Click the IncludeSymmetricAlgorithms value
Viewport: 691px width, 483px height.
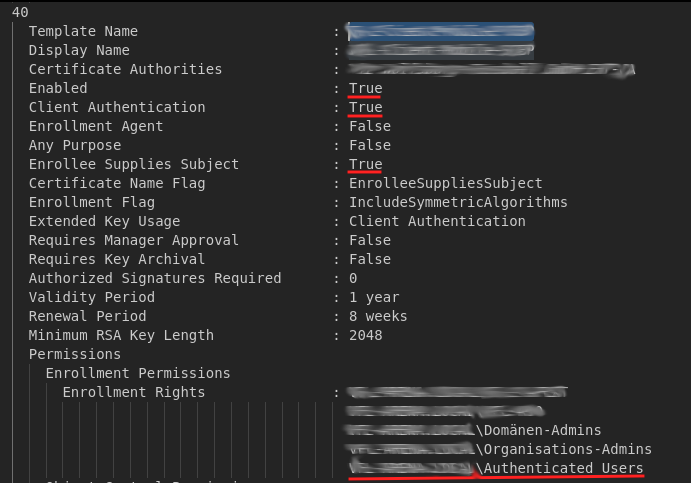458,203
